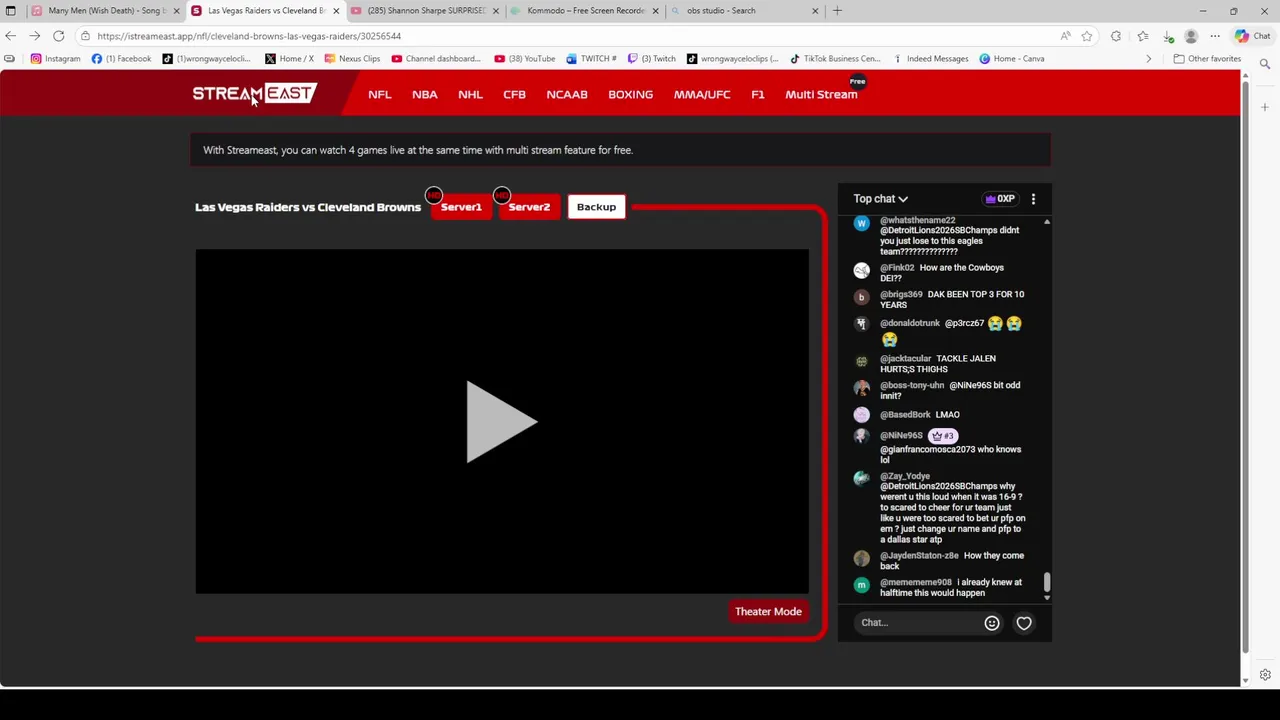
Task: Open the Home - Canva bookmark
Action: (x=1012, y=59)
